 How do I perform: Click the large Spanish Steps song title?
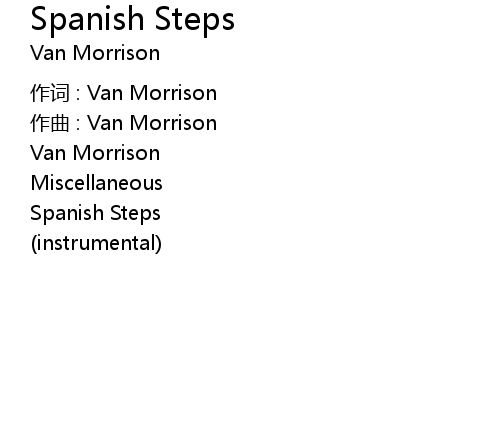point(132,20)
